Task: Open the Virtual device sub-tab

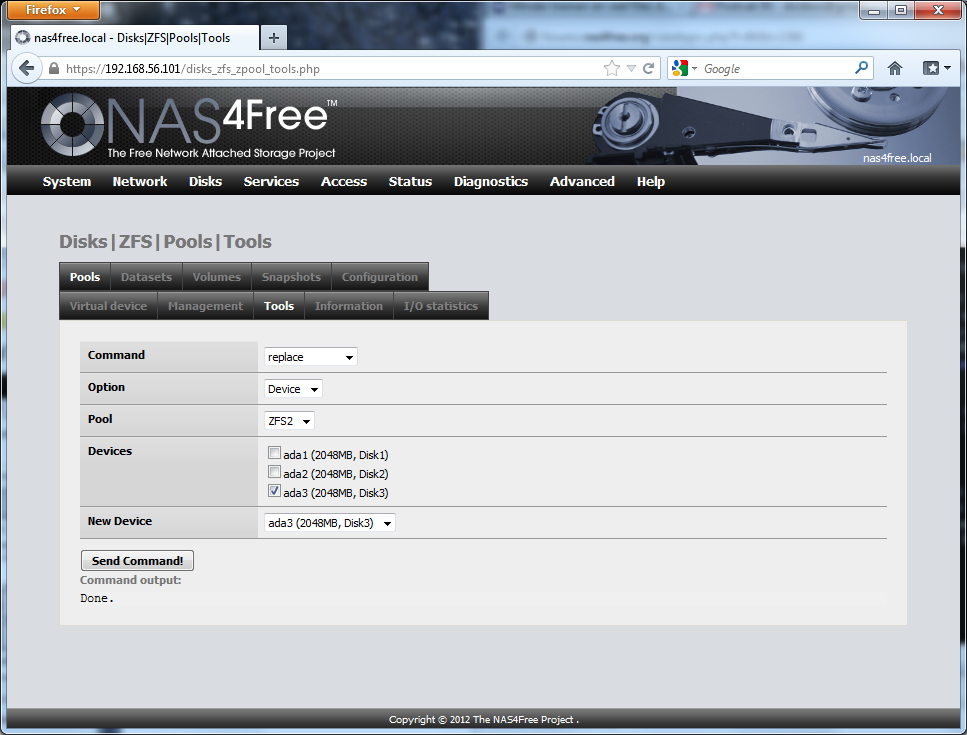Action: (109, 306)
